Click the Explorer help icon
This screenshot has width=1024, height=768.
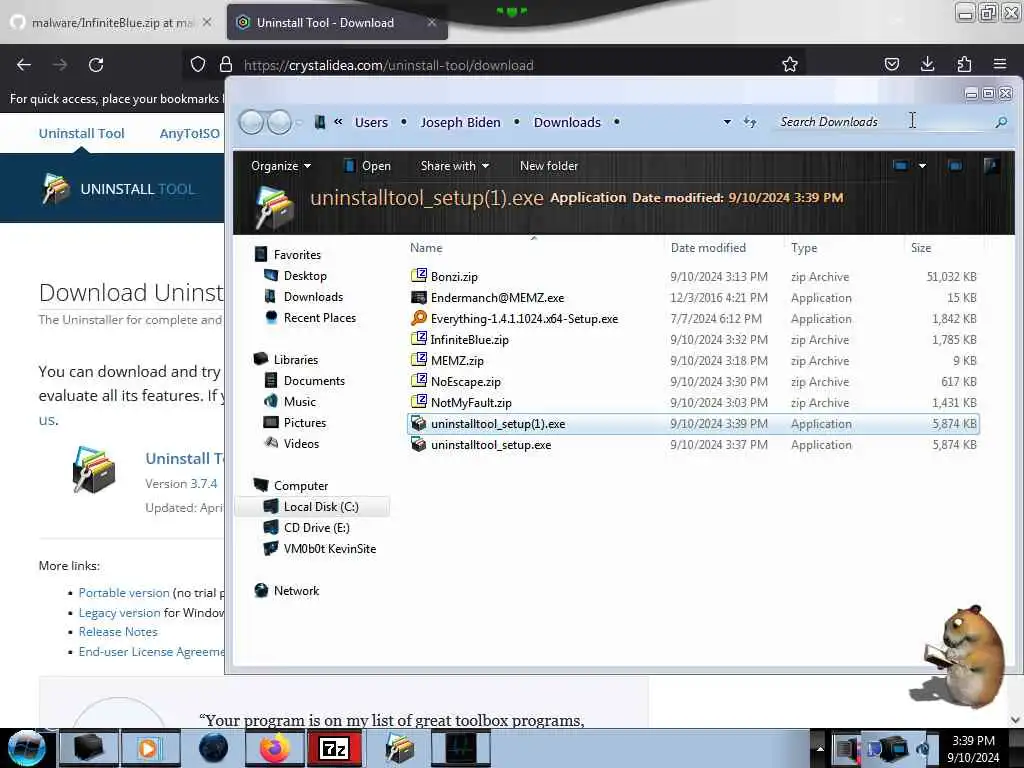(x=991, y=166)
